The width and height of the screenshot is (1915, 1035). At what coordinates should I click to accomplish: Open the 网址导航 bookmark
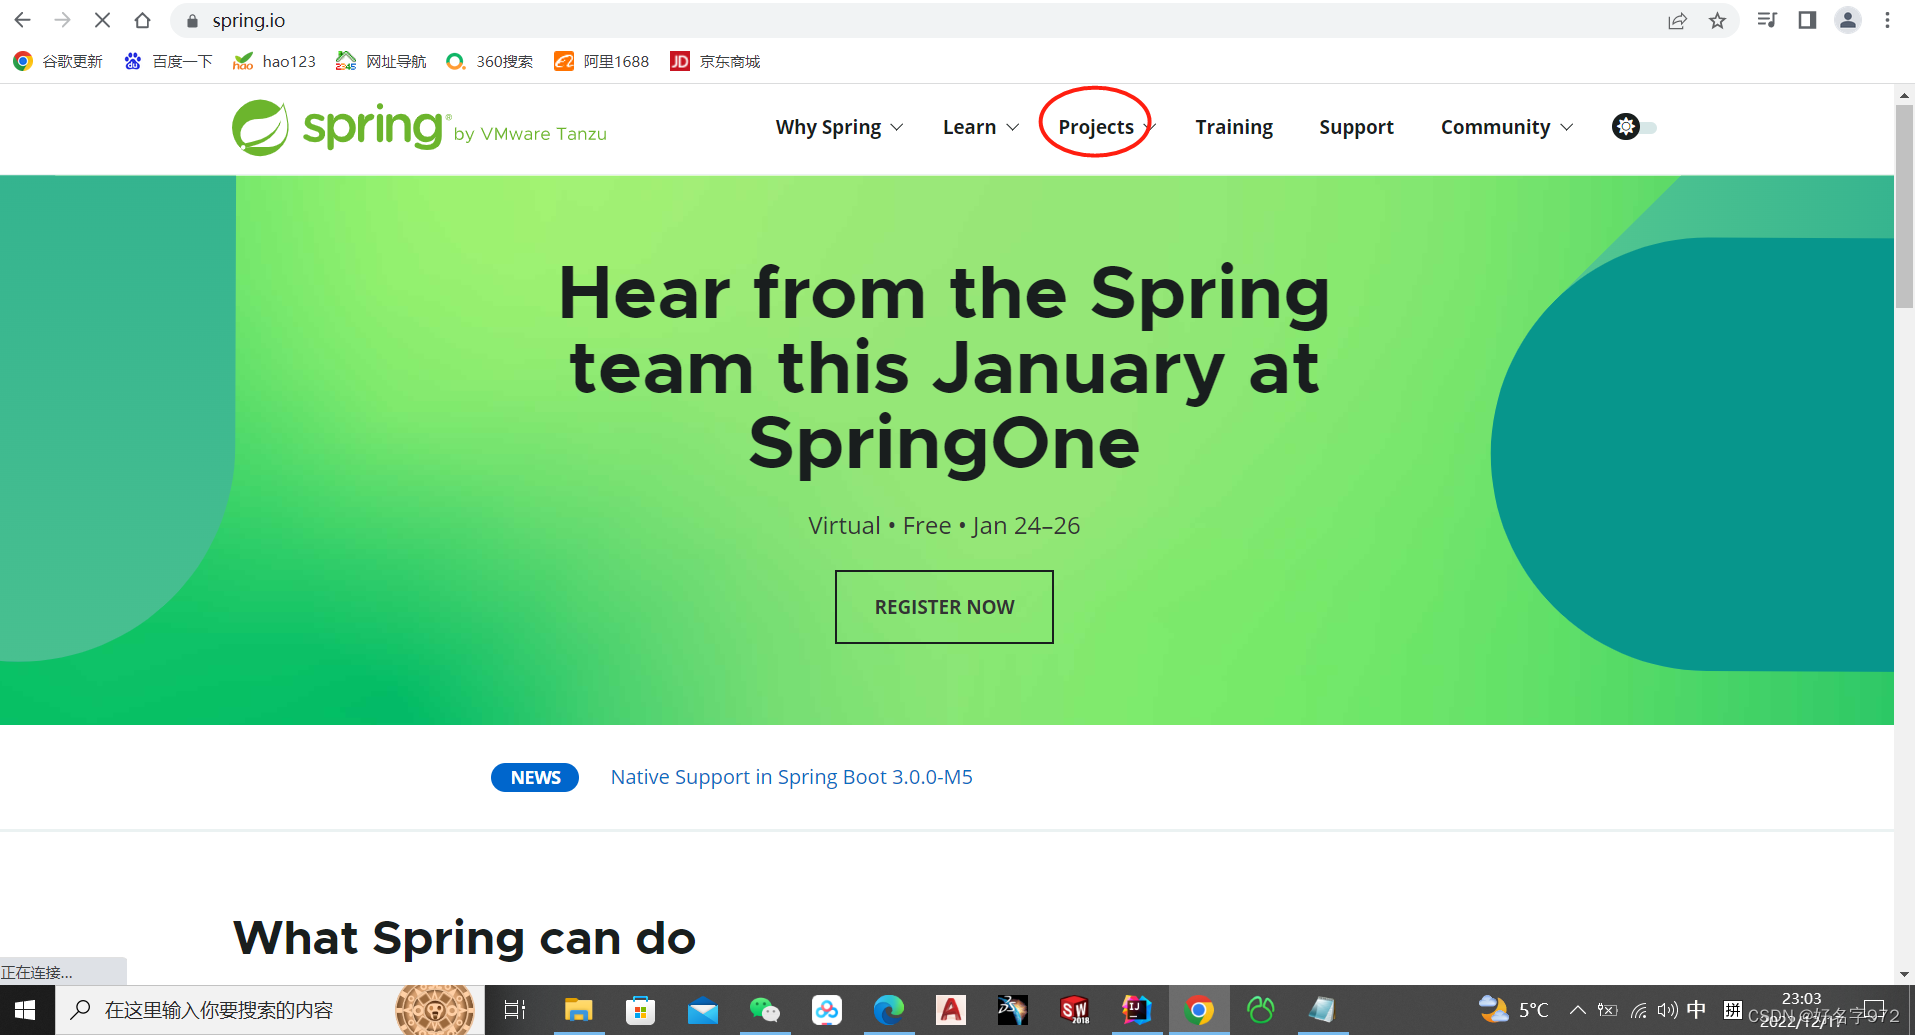(x=381, y=62)
